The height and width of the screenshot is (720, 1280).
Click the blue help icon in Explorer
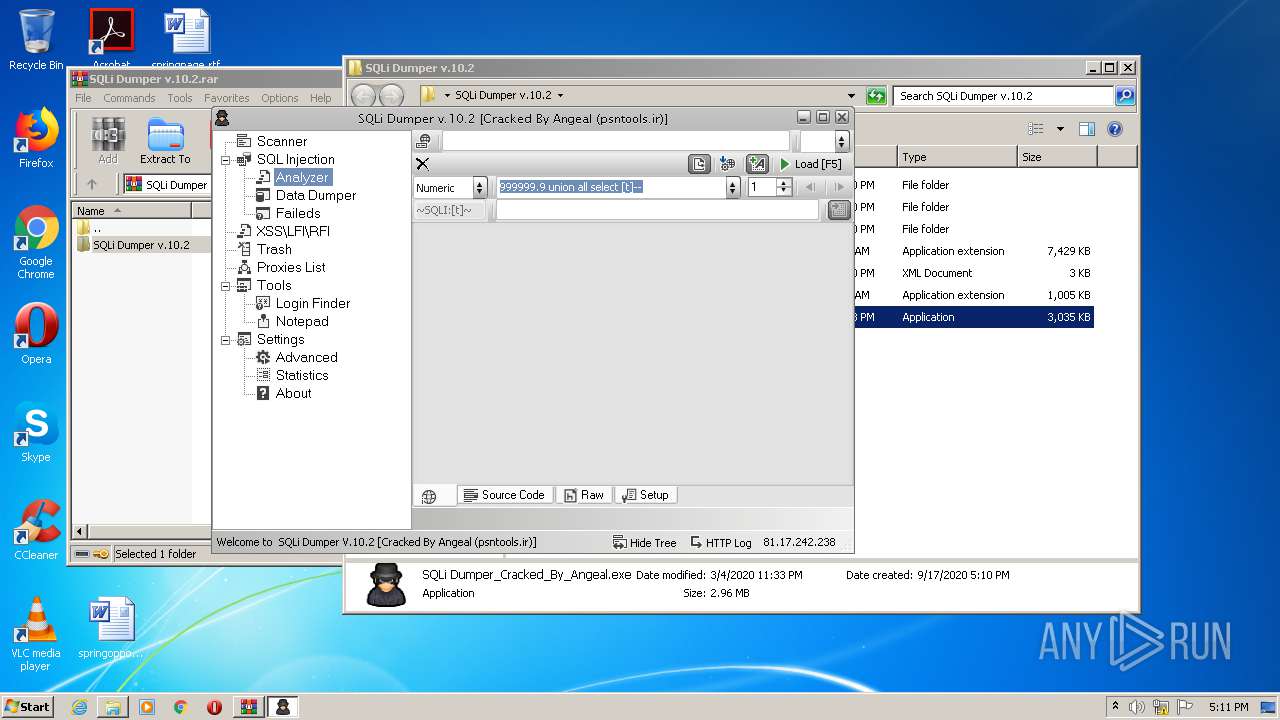click(x=1115, y=129)
